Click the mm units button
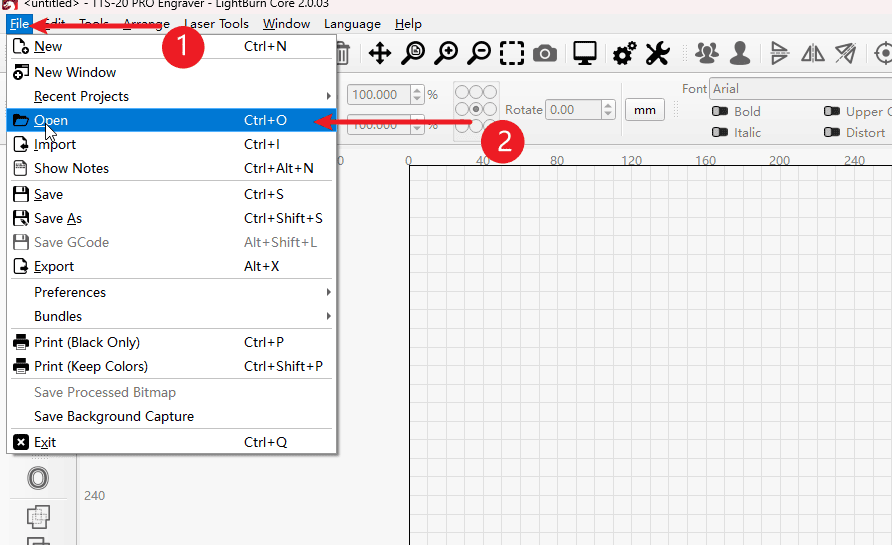Screen dimensions: 892x545 tap(644, 110)
